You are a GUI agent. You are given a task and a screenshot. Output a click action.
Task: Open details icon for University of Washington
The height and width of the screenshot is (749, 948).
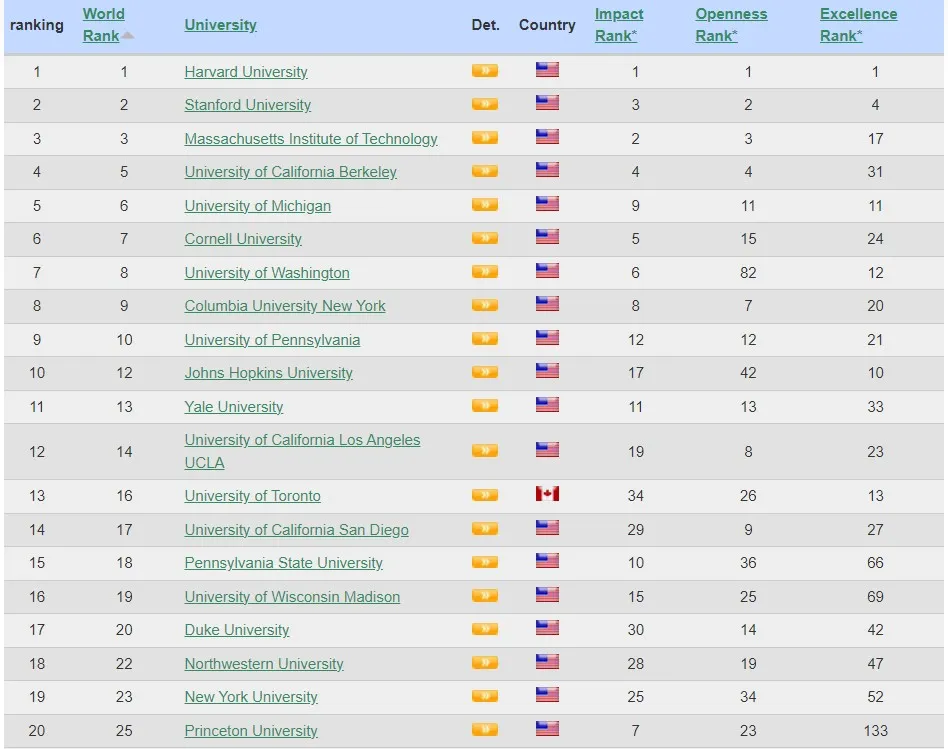pyautogui.click(x=485, y=272)
